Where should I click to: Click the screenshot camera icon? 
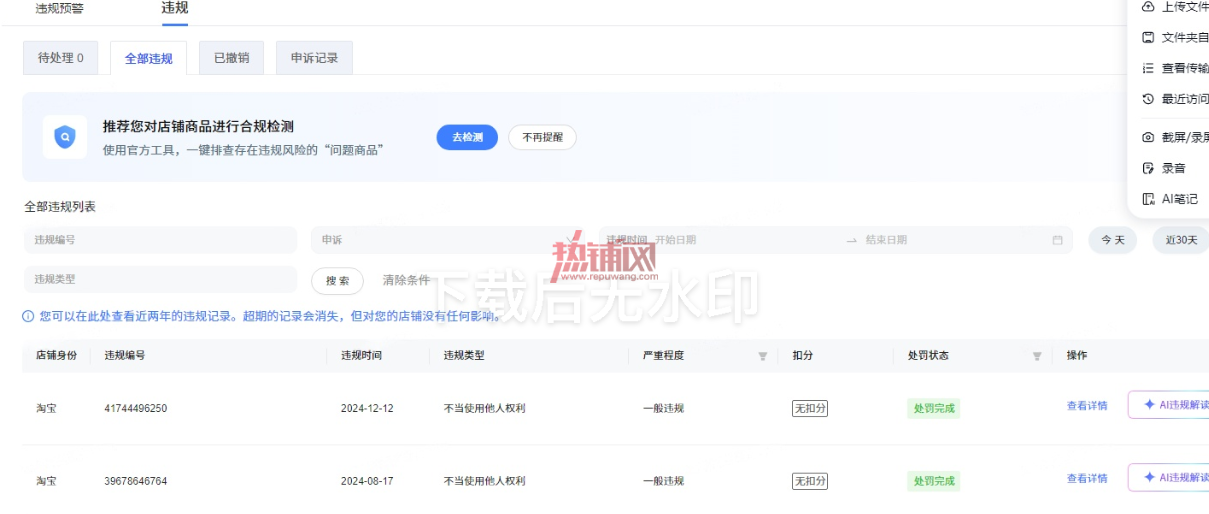click(x=1148, y=137)
